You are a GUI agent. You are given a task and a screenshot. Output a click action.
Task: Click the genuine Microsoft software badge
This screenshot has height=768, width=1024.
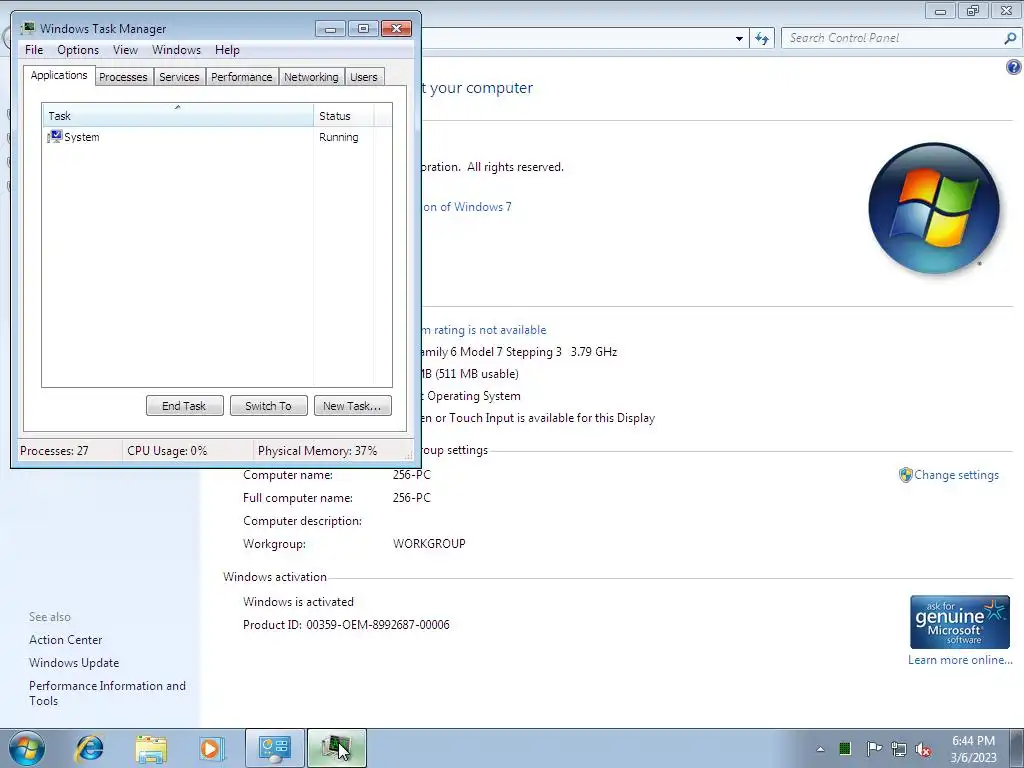click(x=959, y=622)
